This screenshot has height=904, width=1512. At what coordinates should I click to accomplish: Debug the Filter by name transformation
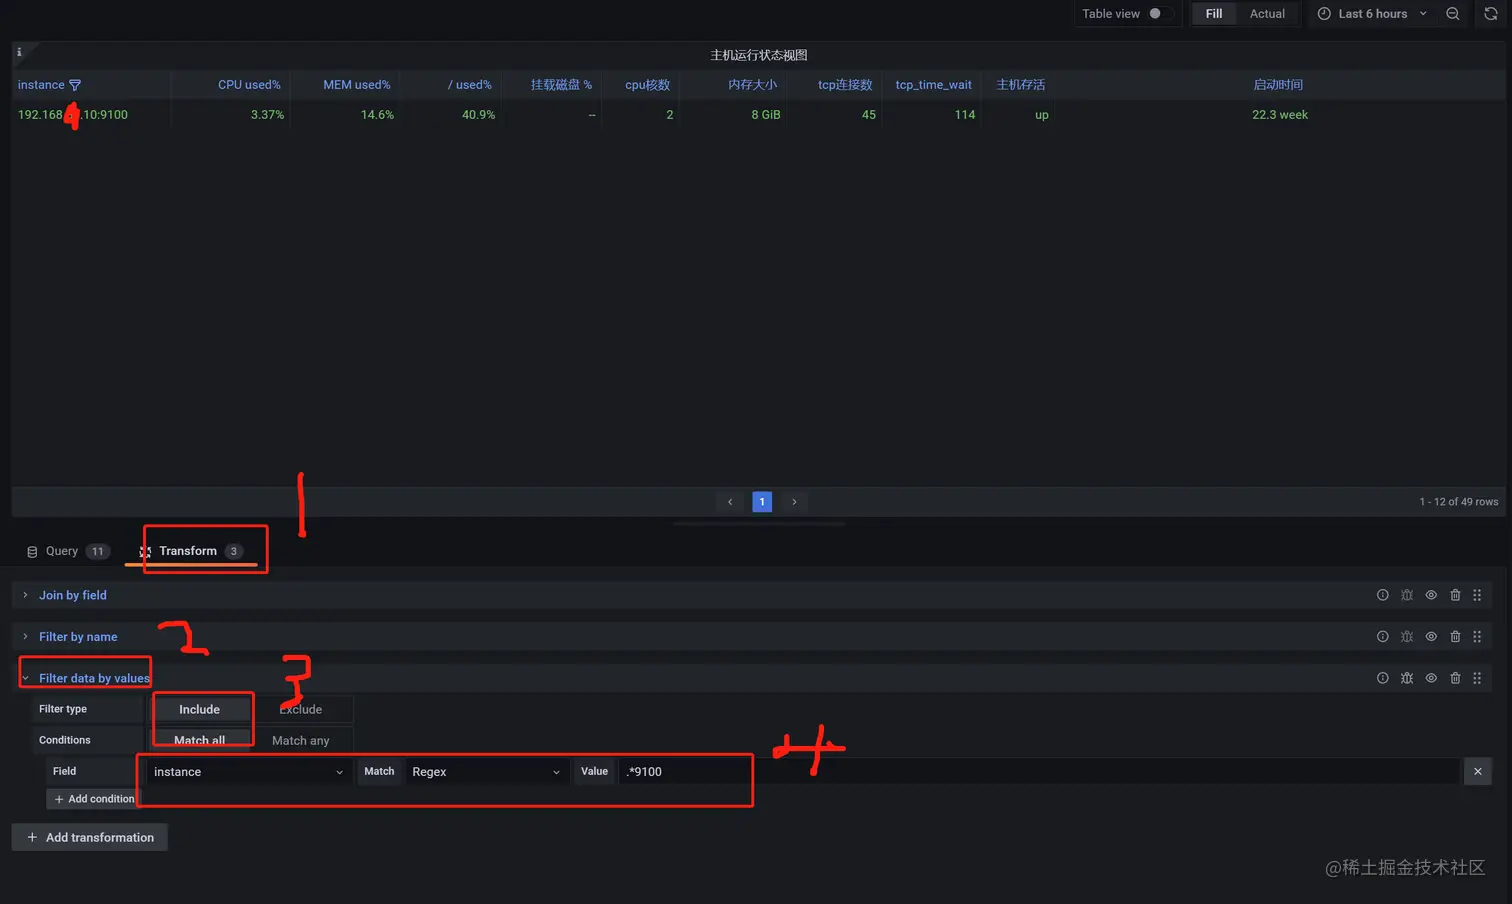point(1407,637)
